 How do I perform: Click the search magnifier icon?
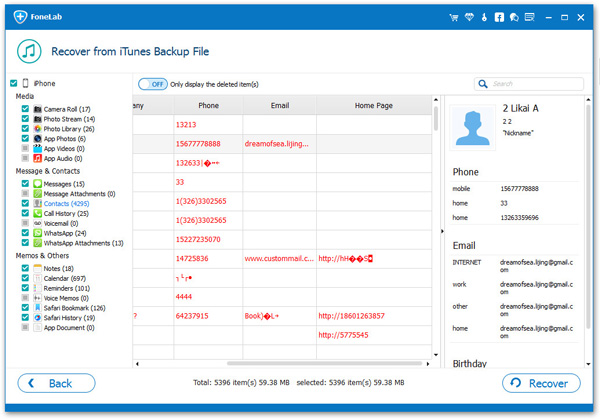pyautogui.click(x=484, y=84)
